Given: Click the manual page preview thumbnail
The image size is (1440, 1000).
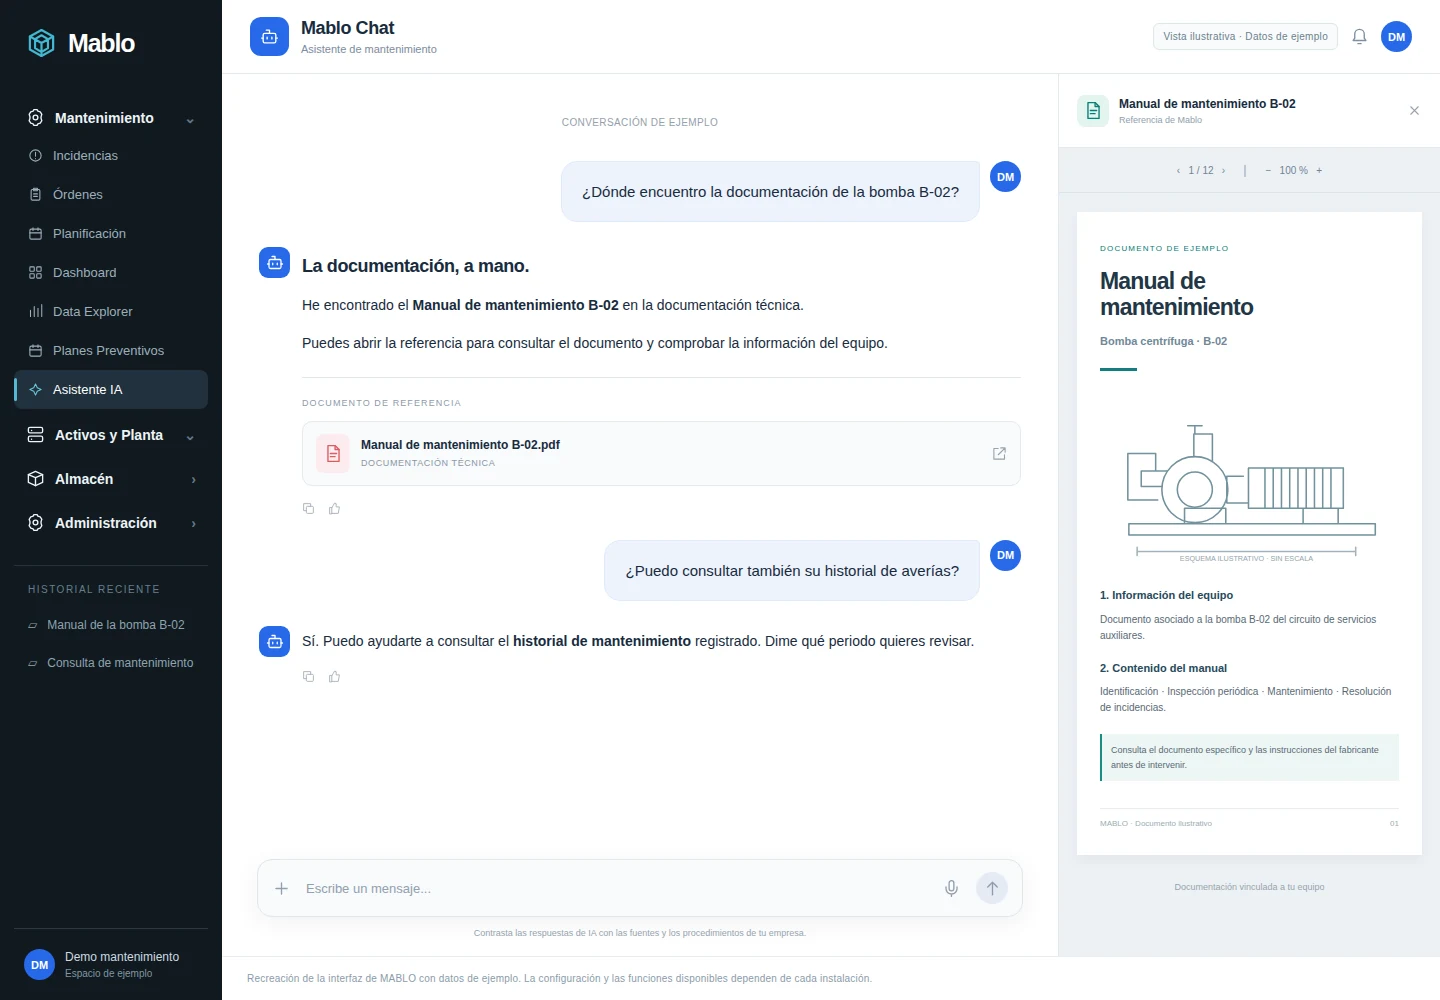Looking at the screenshot, I should (x=1249, y=533).
